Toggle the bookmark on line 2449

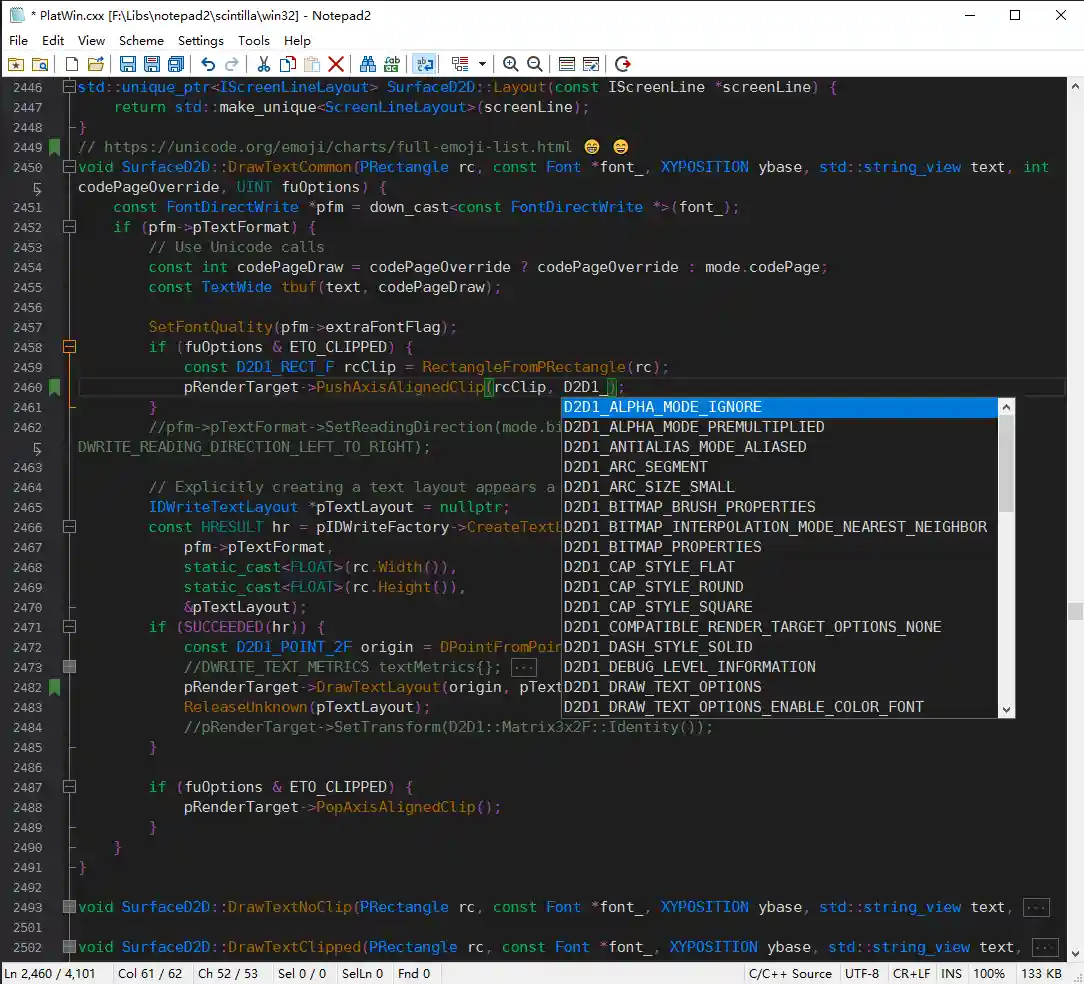pos(55,147)
